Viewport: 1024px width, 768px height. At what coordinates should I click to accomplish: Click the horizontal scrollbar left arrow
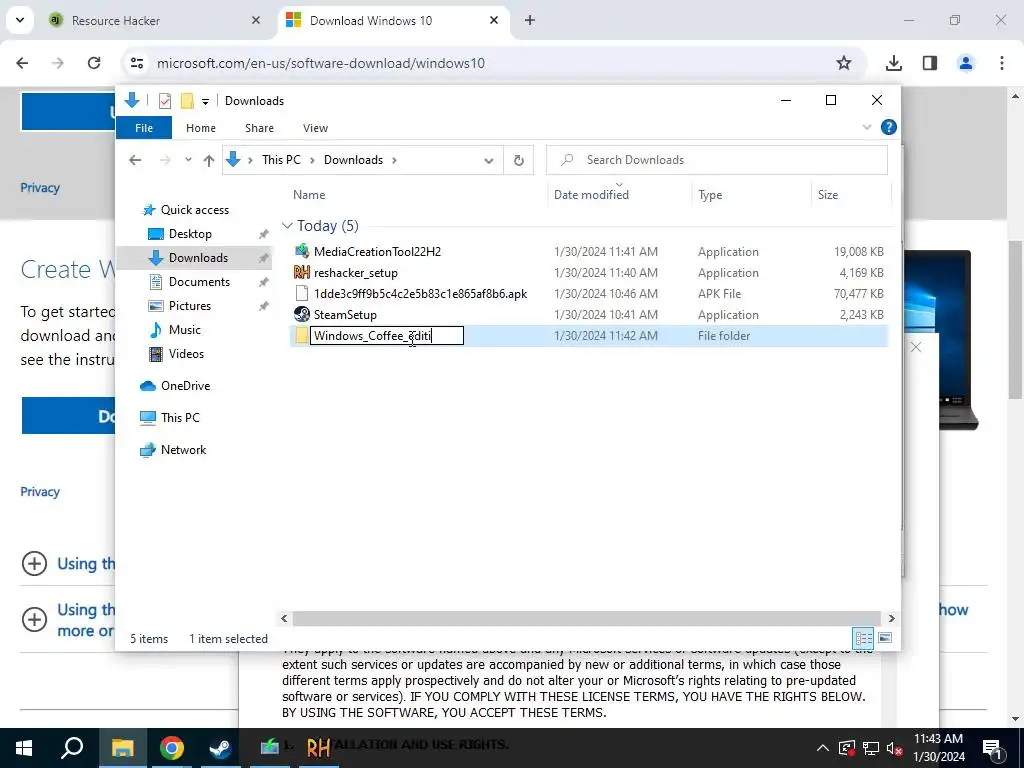pos(284,618)
